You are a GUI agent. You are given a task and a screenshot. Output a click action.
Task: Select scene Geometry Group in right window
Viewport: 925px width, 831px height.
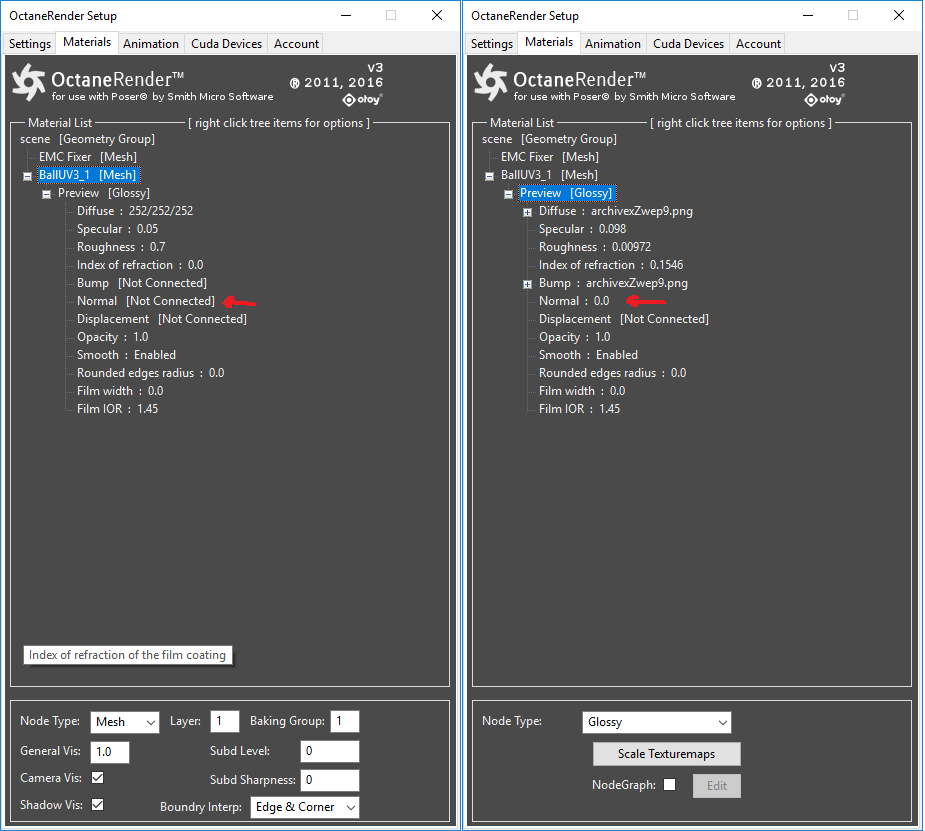coord(549,139)
